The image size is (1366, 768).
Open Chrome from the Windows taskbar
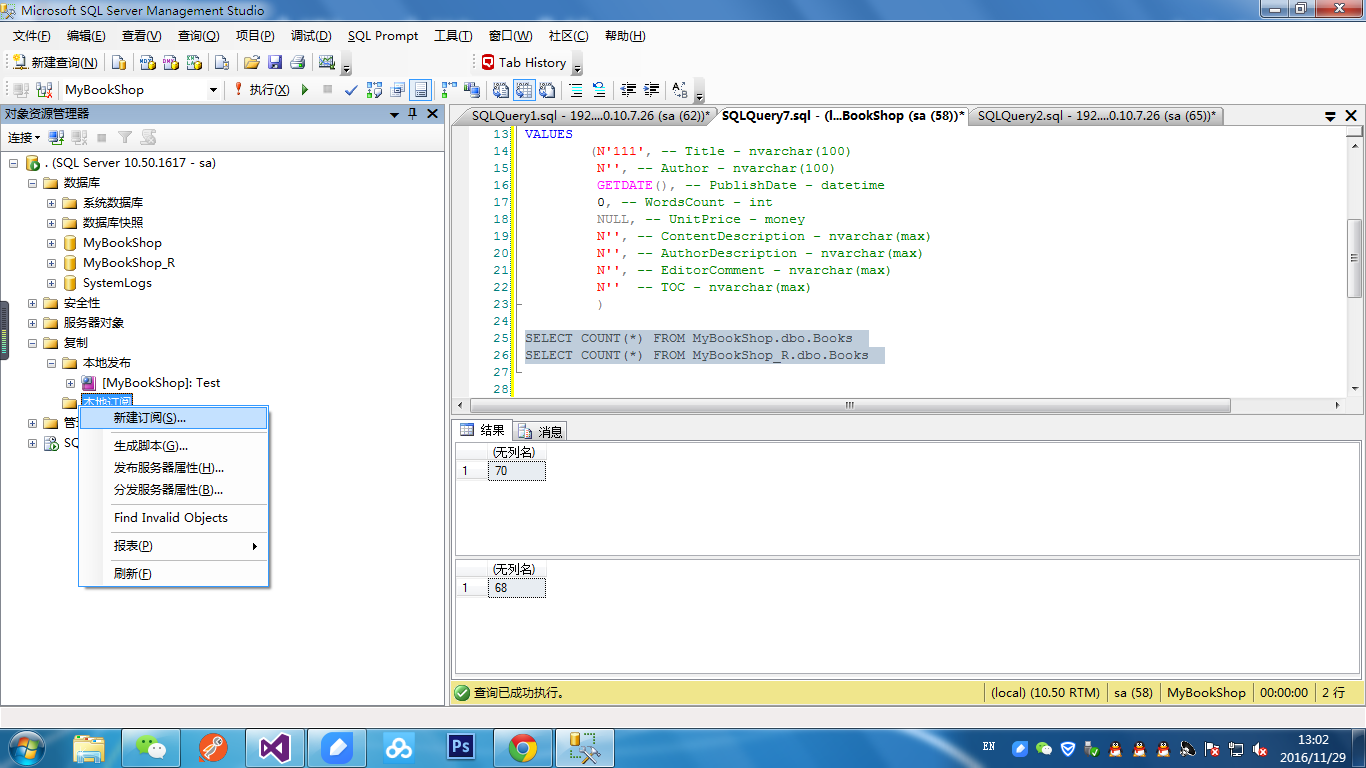pos(523,747)
